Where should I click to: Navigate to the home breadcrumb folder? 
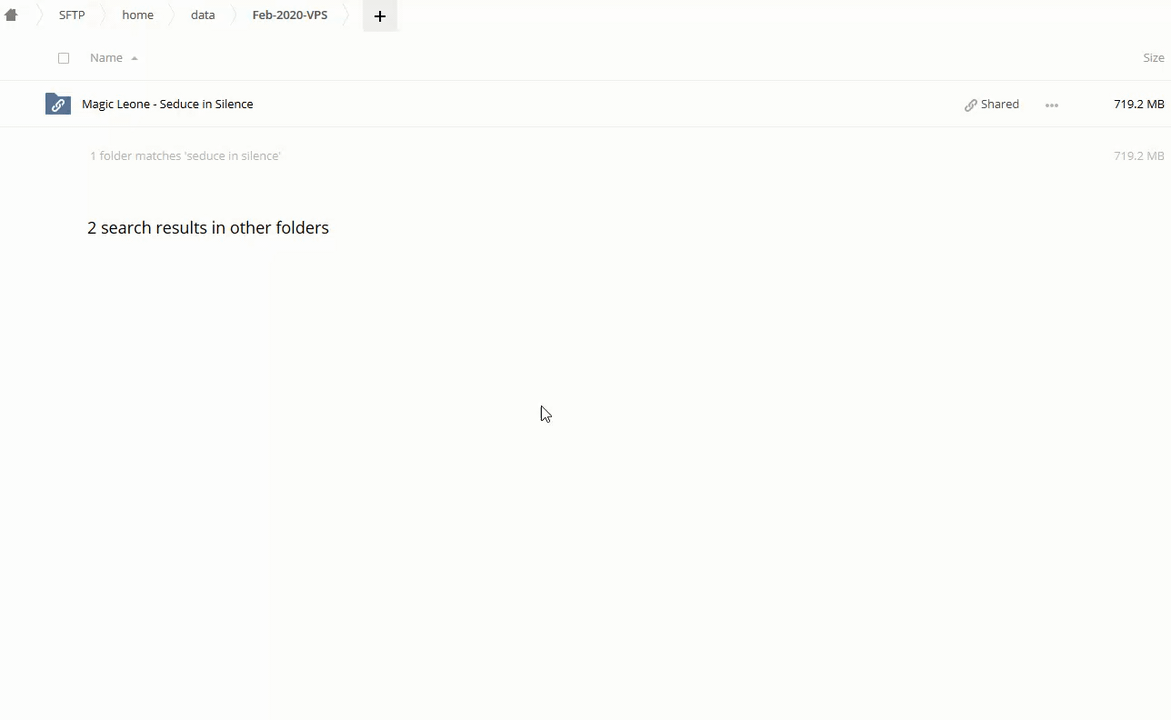[x=138, y=15]
